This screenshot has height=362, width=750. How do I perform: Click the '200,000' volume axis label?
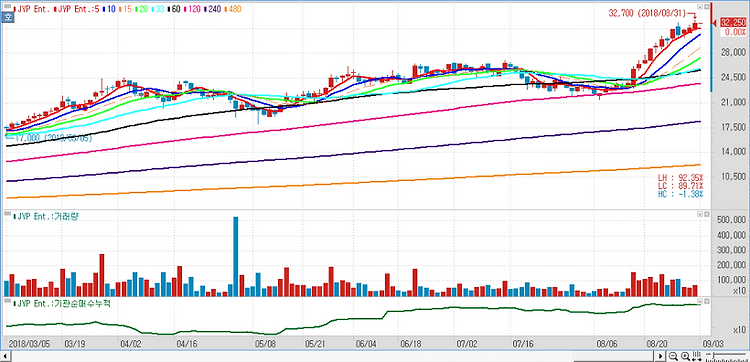(731, 265)
